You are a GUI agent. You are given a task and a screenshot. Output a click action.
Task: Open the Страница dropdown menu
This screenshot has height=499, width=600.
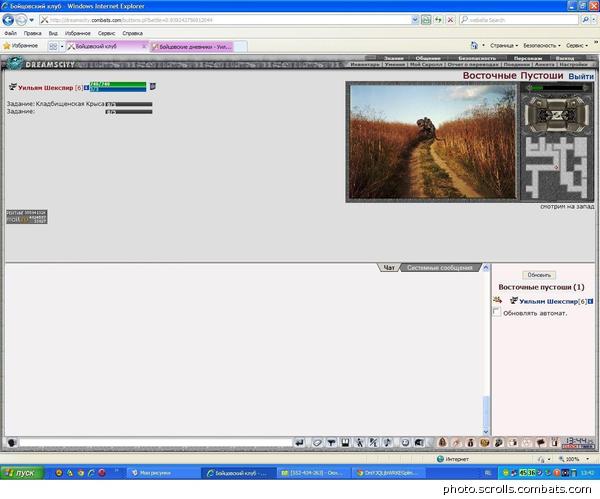(504, 46)
